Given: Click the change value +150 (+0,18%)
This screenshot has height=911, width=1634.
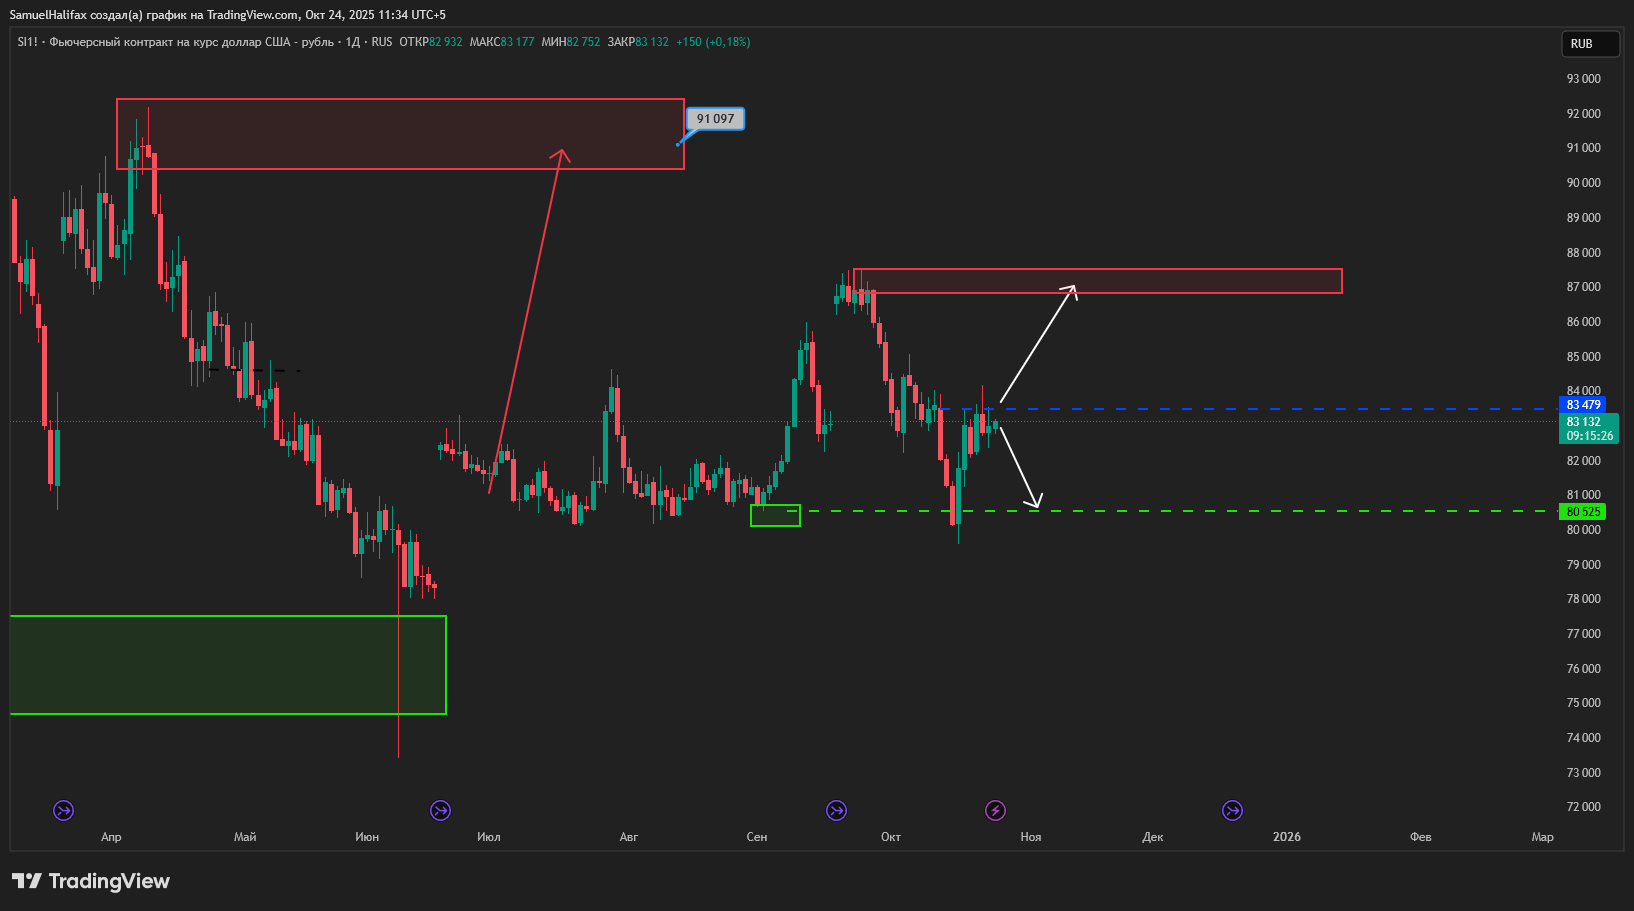Looking at the screenshot, I should [x=713, y=42].
